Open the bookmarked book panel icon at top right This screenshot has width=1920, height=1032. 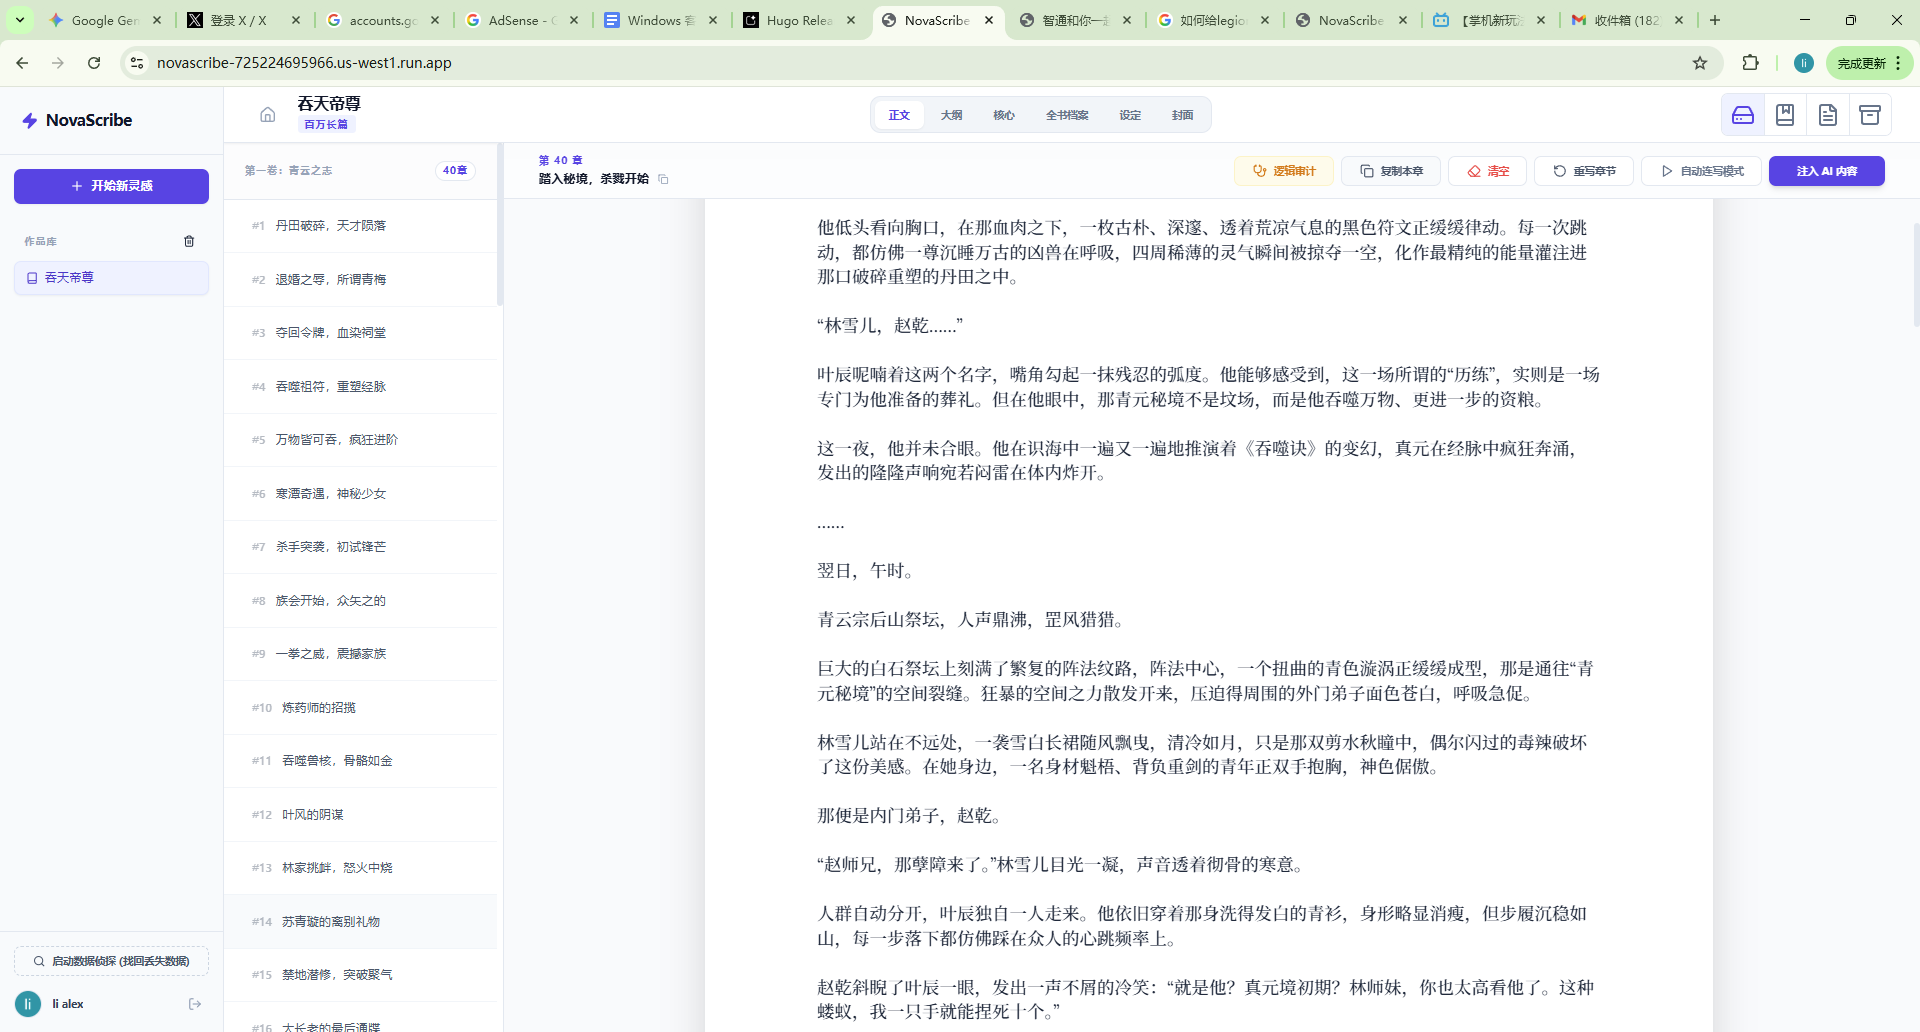click(1785, 114)
